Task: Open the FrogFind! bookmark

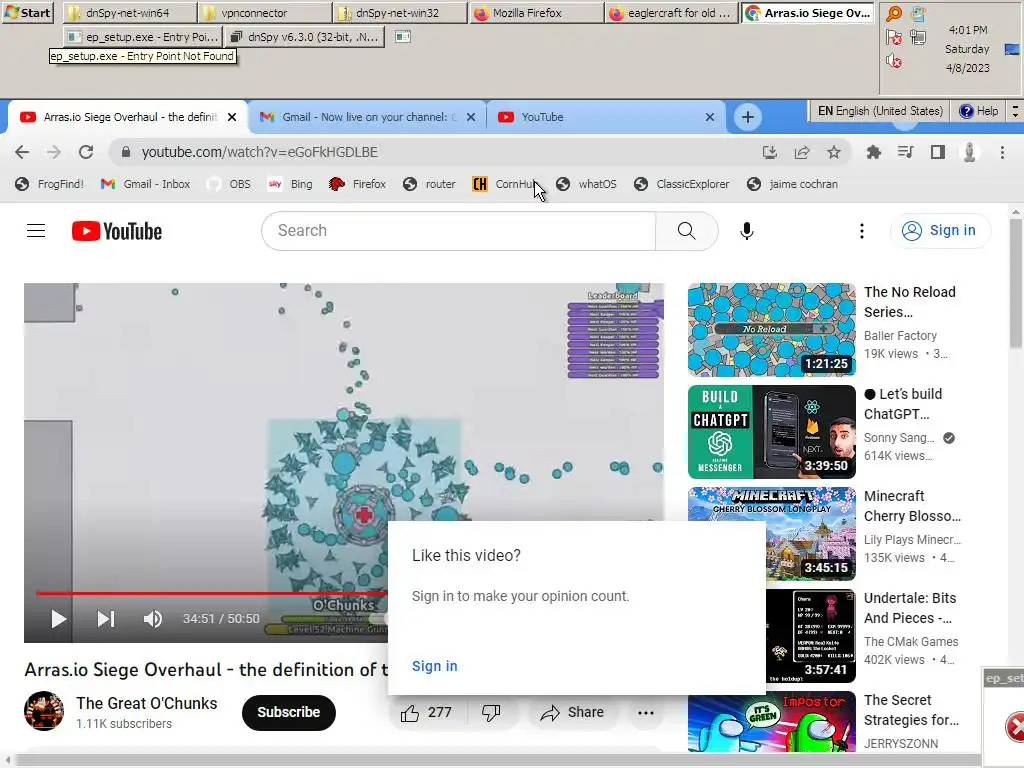Action: click(x=50, y=184)
